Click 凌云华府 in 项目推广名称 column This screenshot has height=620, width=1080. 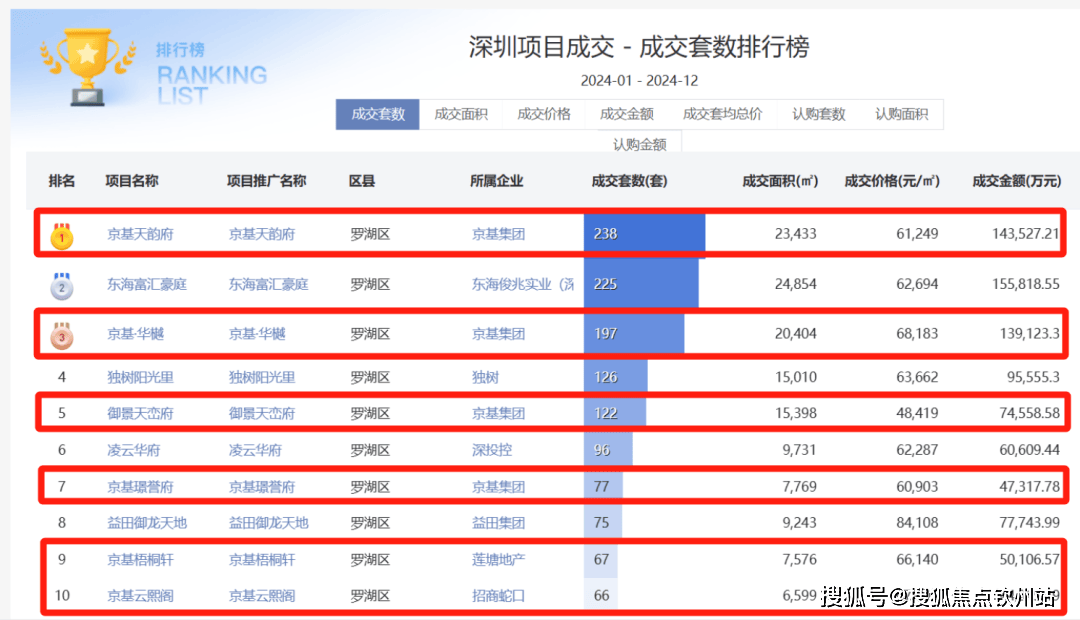[256, 451]
